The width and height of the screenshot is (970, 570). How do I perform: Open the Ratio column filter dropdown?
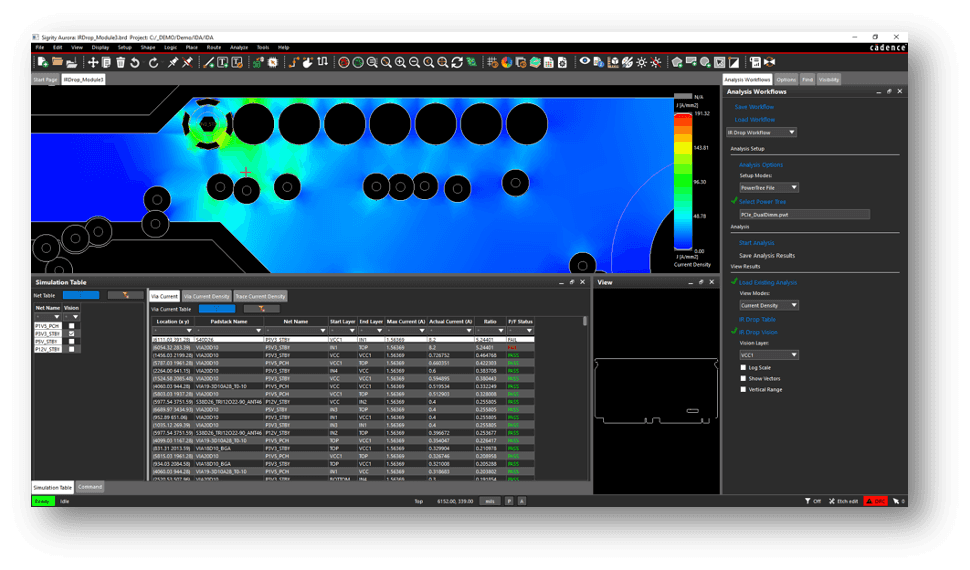491,330
